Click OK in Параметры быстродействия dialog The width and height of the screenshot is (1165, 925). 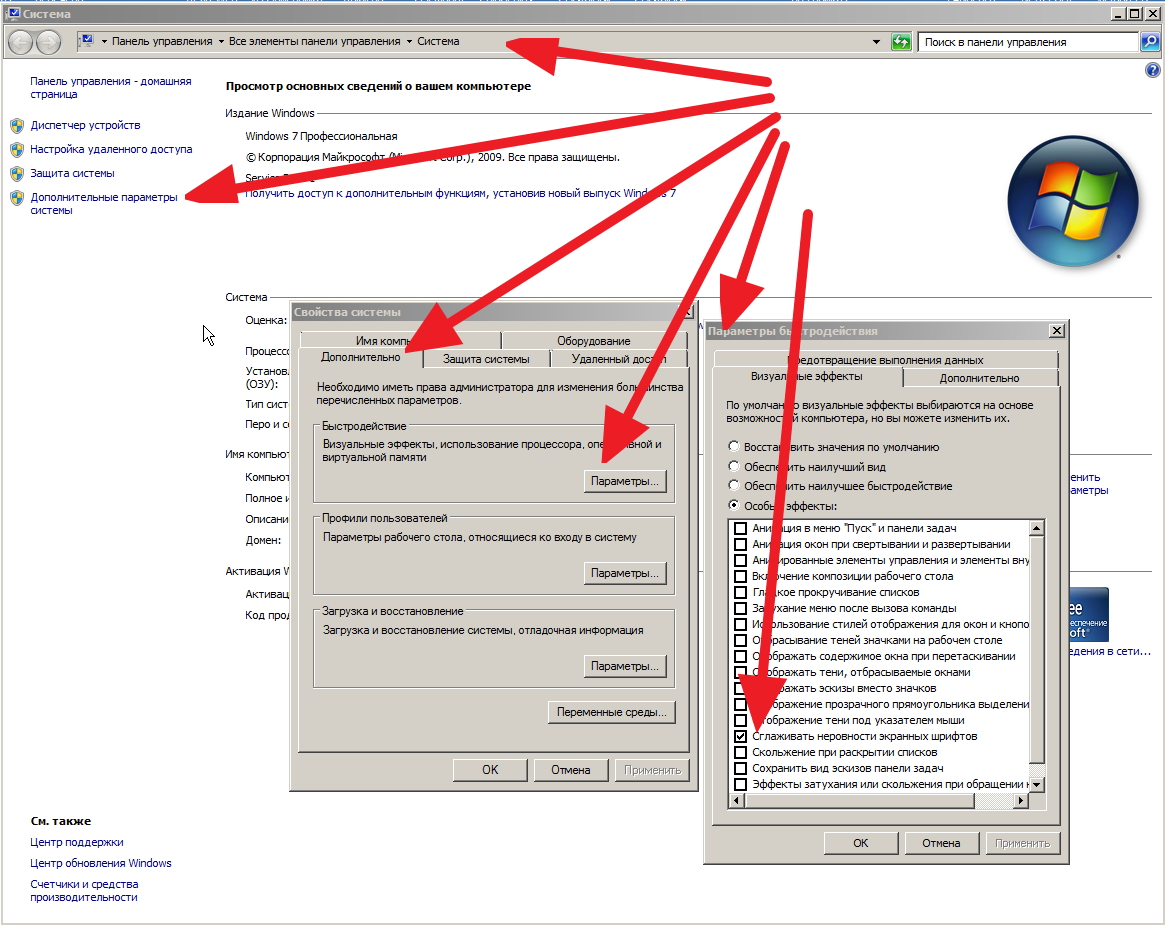pos(860,843)
